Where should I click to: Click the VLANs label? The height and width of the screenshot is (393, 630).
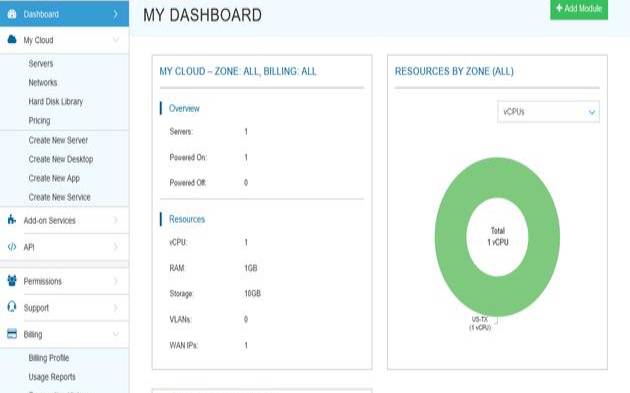click(x=180, y=319)
